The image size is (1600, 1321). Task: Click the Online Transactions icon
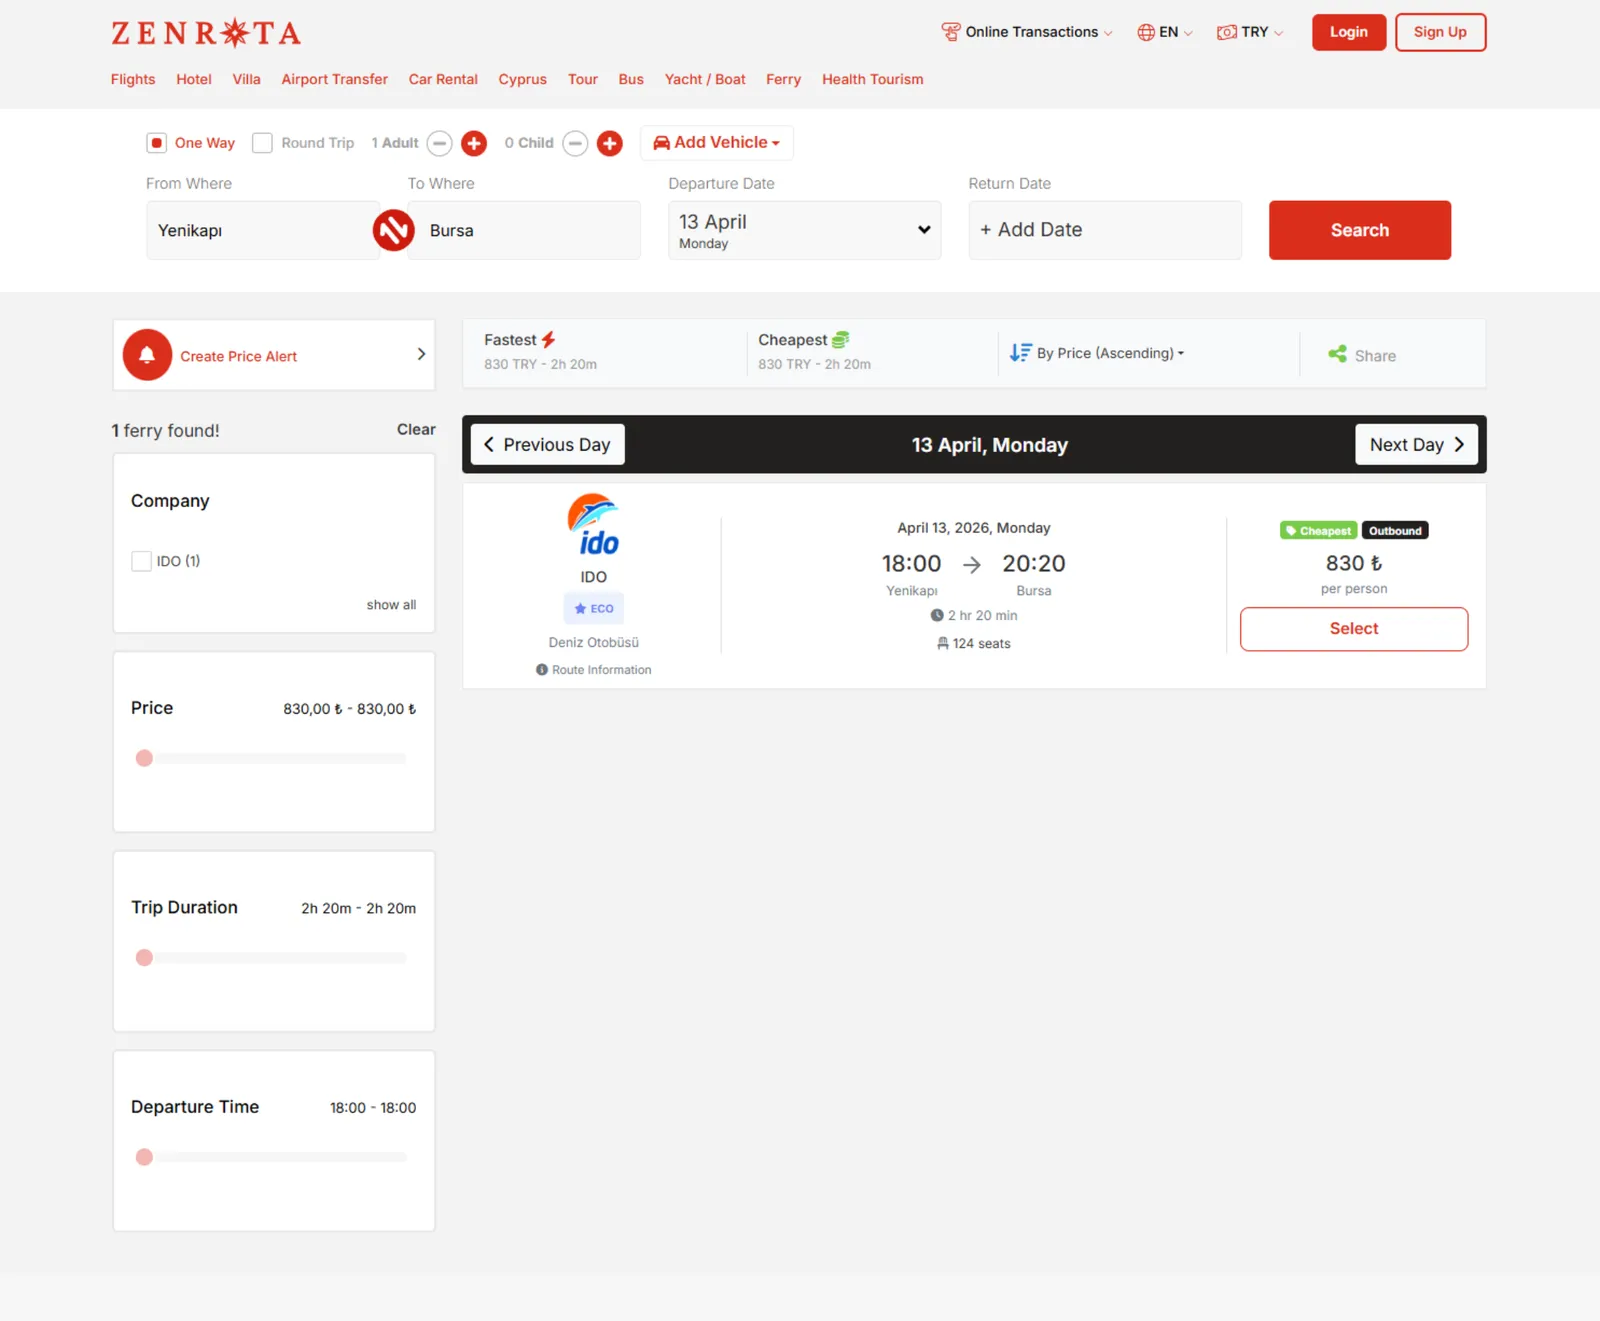point(950,31)
